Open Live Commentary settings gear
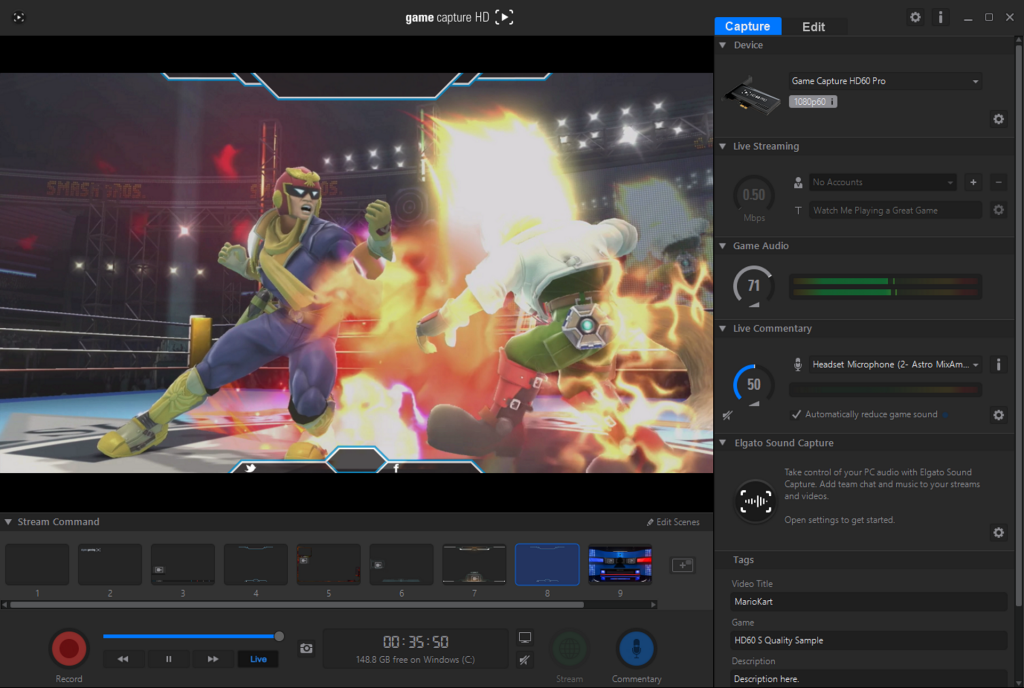 pos(999,415)
